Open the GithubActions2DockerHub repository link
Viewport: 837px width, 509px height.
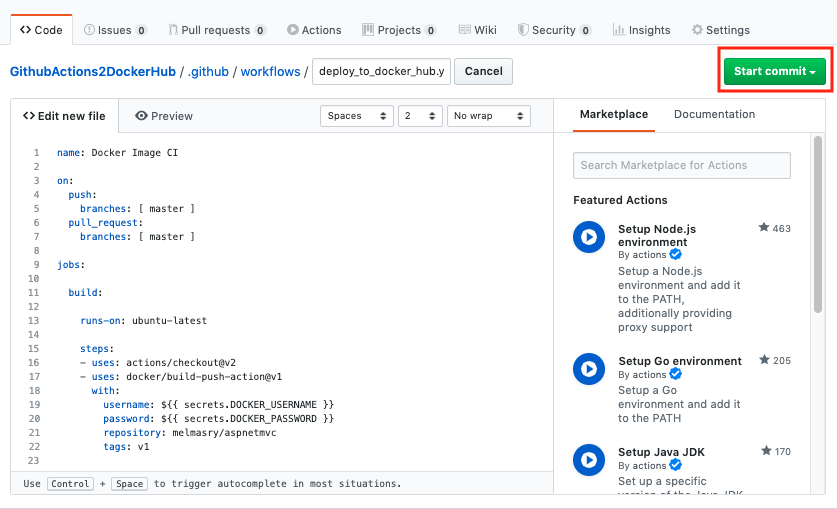click(93, 71)
